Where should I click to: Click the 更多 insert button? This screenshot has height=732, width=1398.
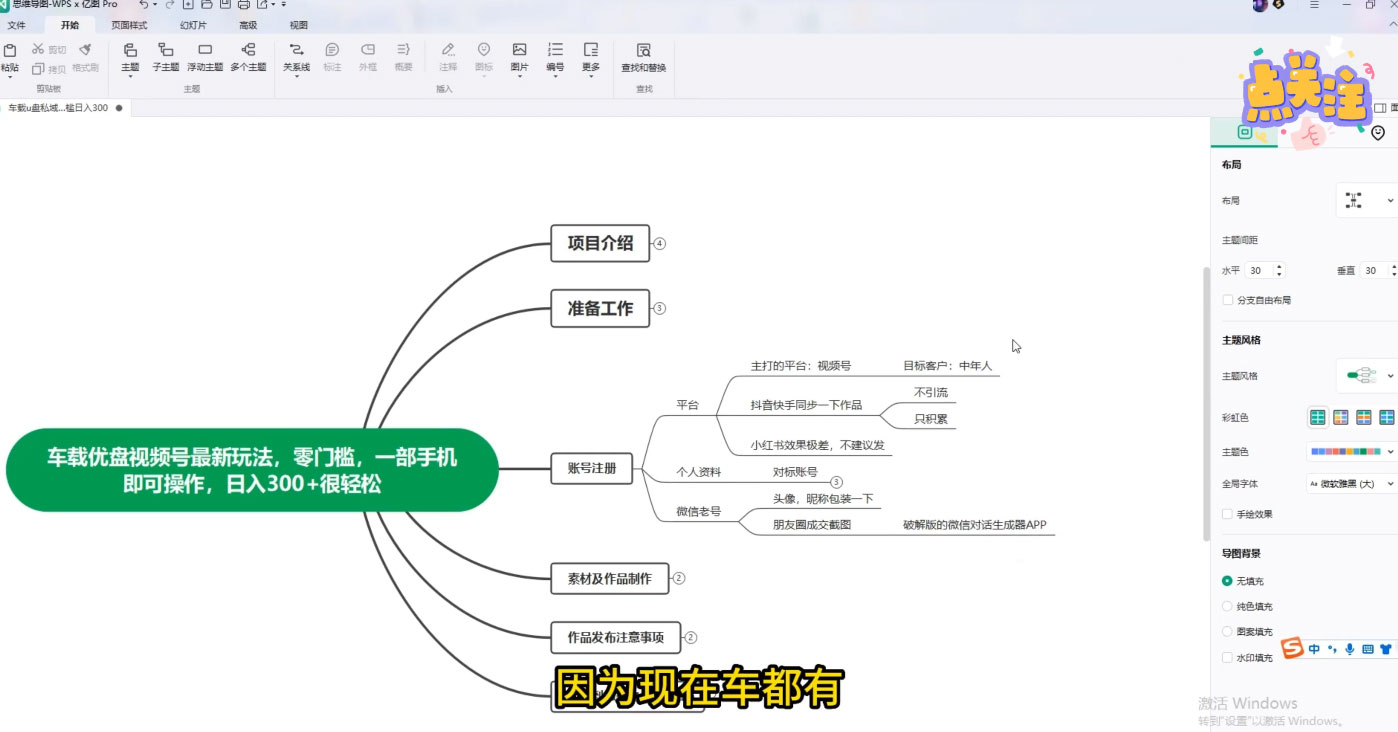coord(590,55)
